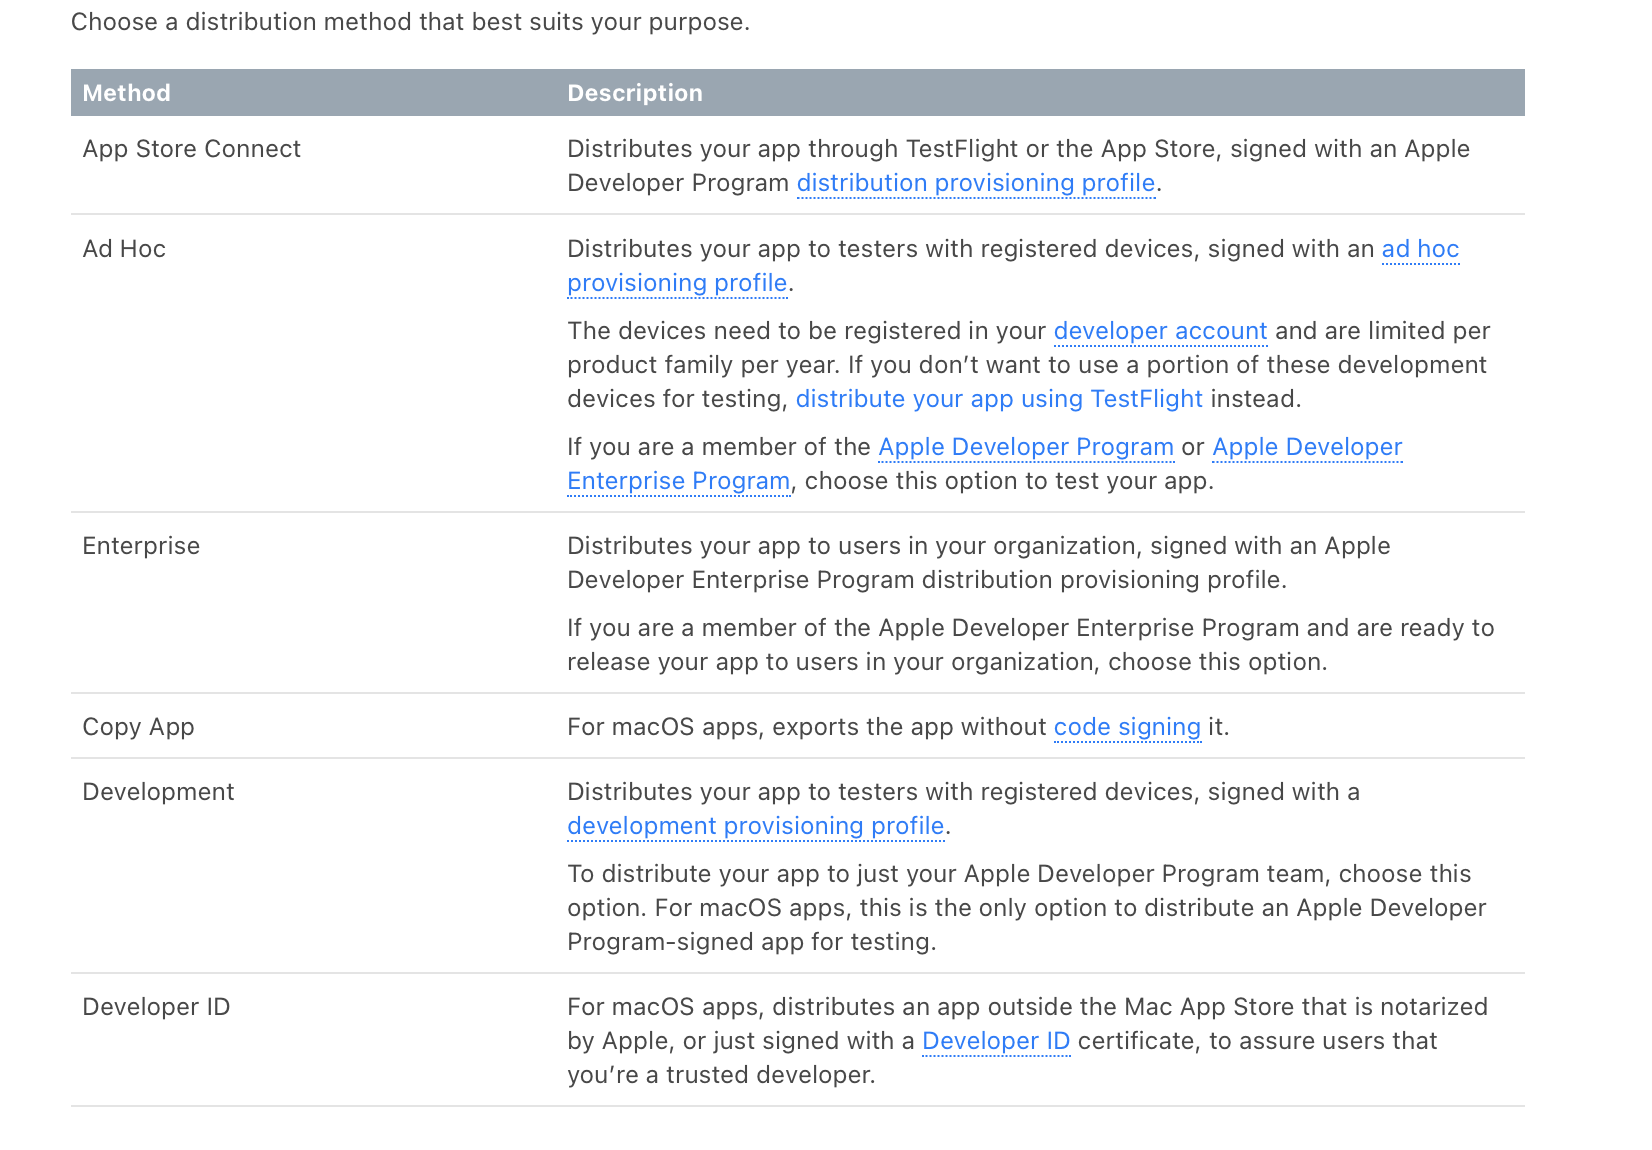Viewport: 1652px width, 1150px height.
Task: Click the intro sentence 'Choose a distribution method'
Action: point(410,22)
